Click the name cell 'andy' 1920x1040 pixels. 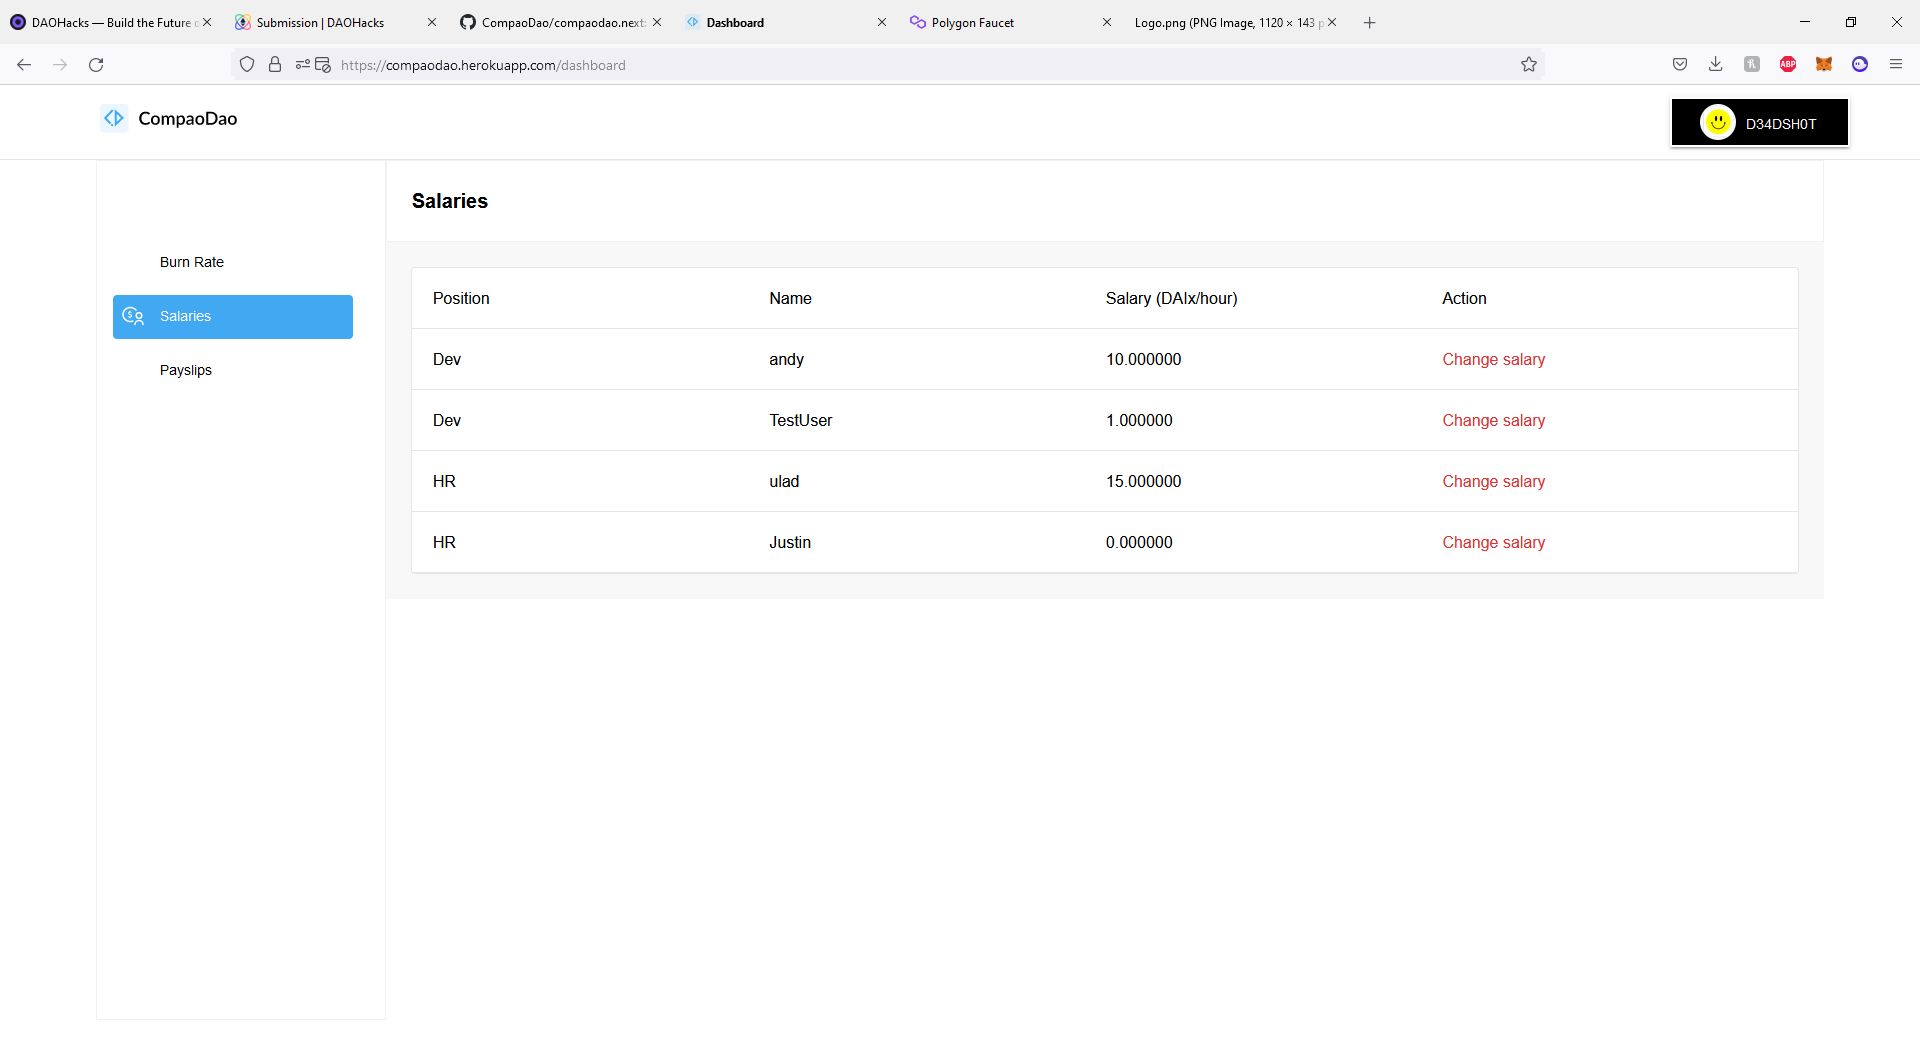point(786,359)
